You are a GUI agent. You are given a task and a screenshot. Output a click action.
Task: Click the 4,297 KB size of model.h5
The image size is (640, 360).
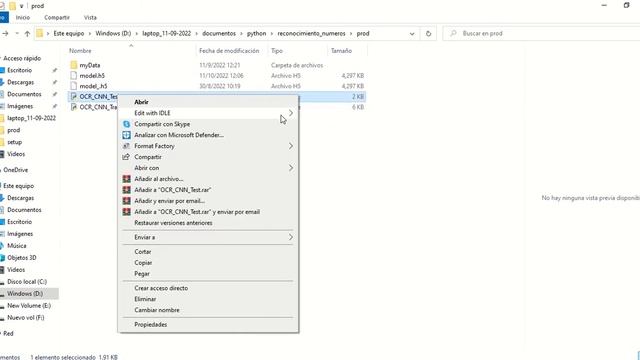353,76
